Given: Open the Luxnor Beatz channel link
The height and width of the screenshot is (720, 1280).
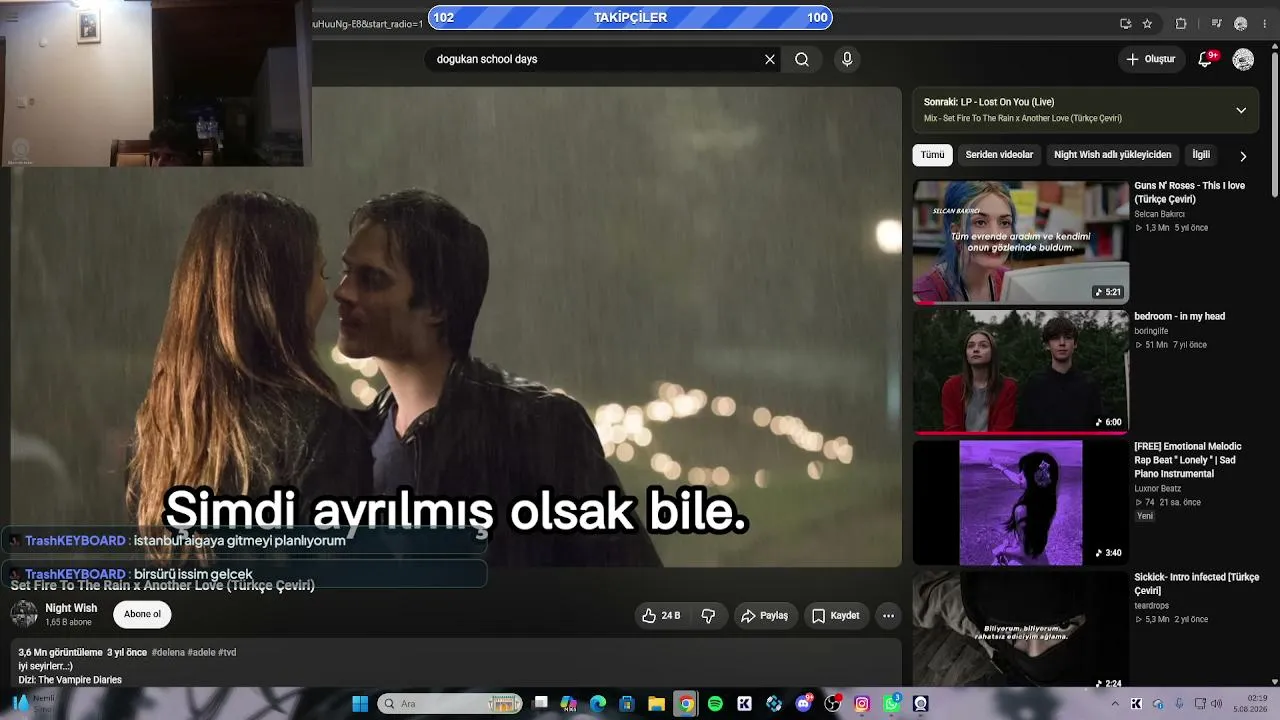Looking at the screenshot, I should [1158, 489].
